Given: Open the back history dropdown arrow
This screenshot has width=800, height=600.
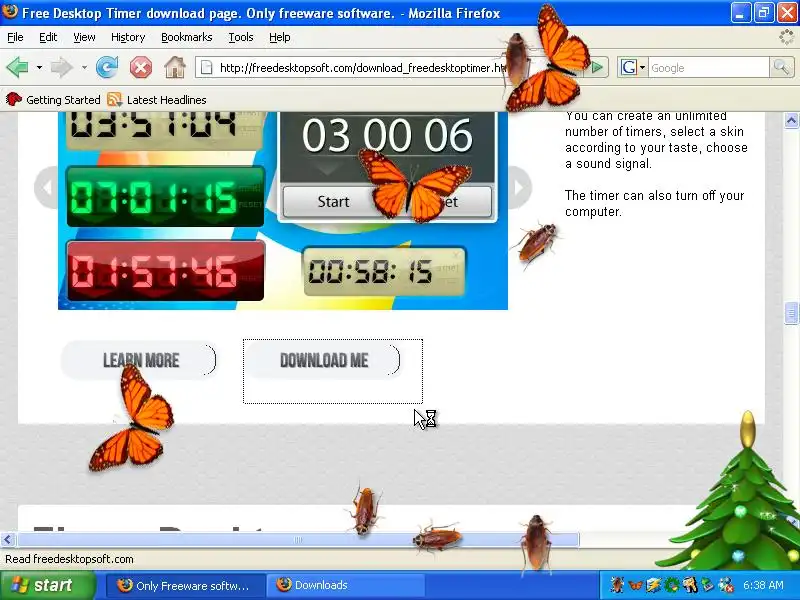Looking at the screenshot, I should [39, 67].
